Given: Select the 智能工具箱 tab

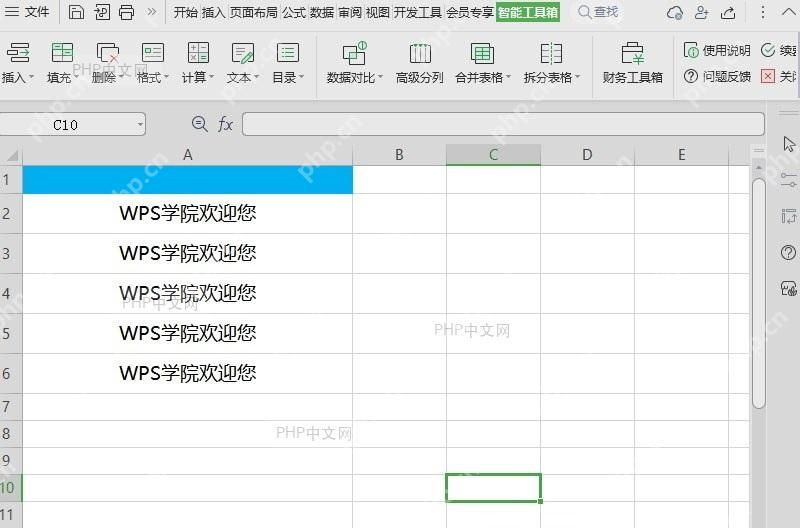Looking at the screenshot, I should click(528, 12).
